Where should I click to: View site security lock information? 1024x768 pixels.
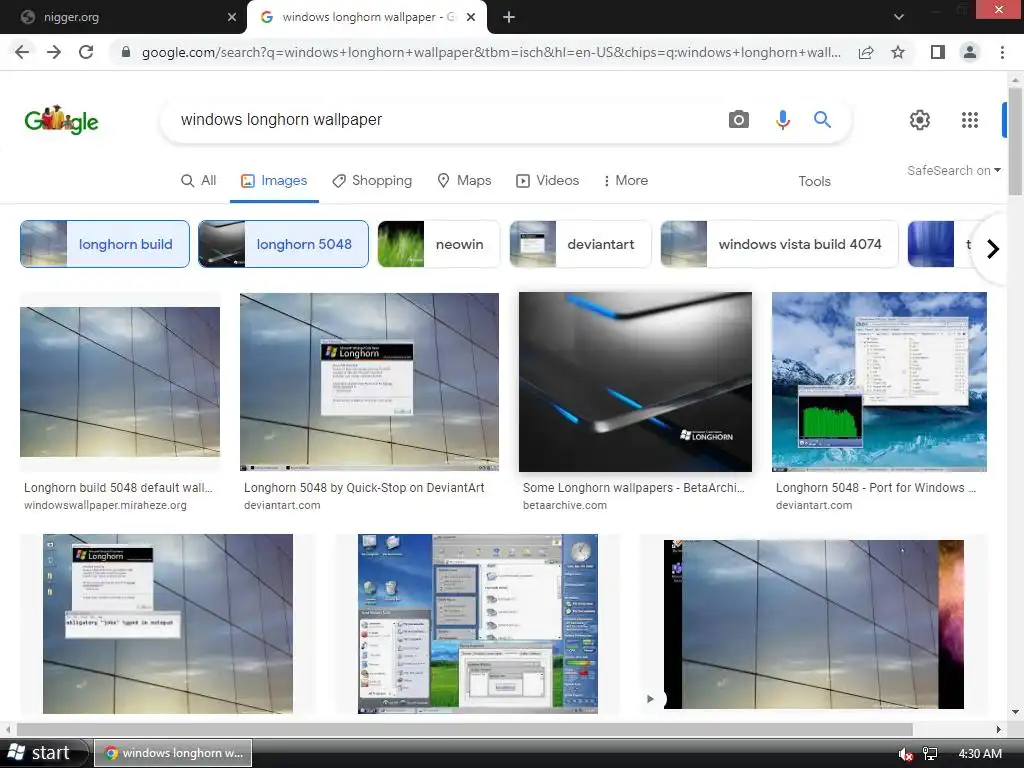tap(126, 52)
